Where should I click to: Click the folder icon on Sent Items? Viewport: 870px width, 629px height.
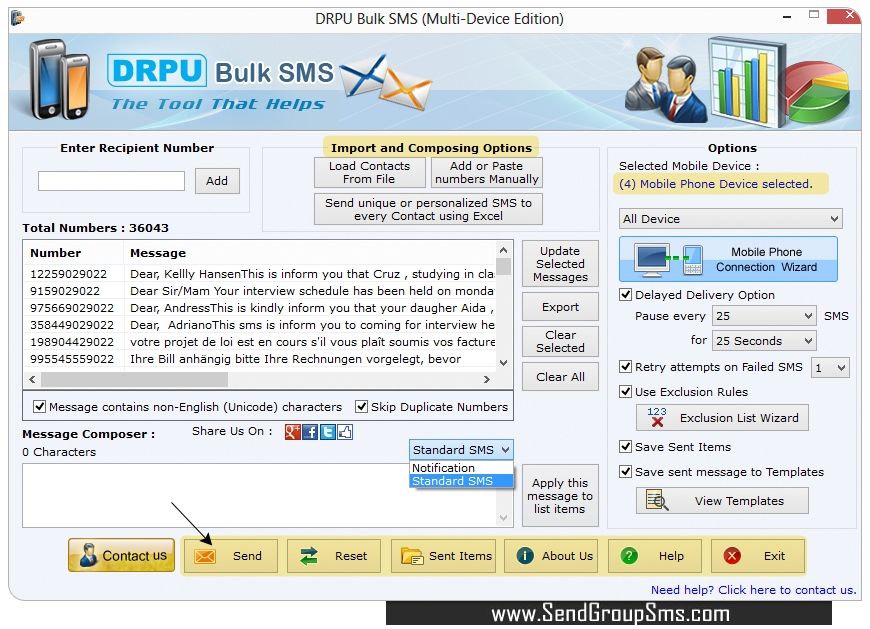(x=412, y=556)
